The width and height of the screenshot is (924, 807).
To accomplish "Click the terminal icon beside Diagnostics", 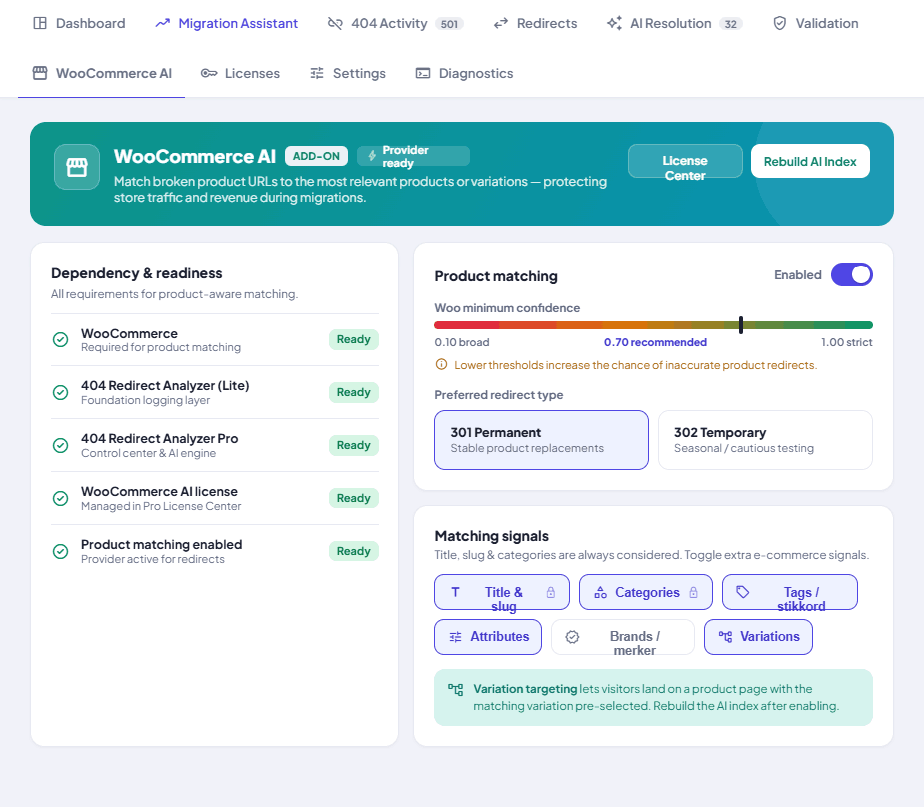I will pyautogui.click(x=423, y=74).
